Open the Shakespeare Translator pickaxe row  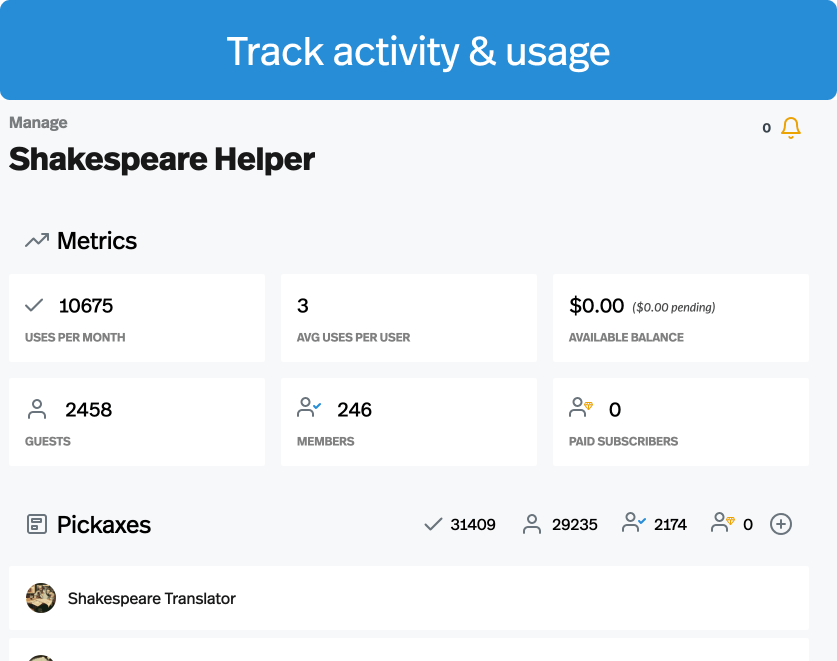point(408,599)
